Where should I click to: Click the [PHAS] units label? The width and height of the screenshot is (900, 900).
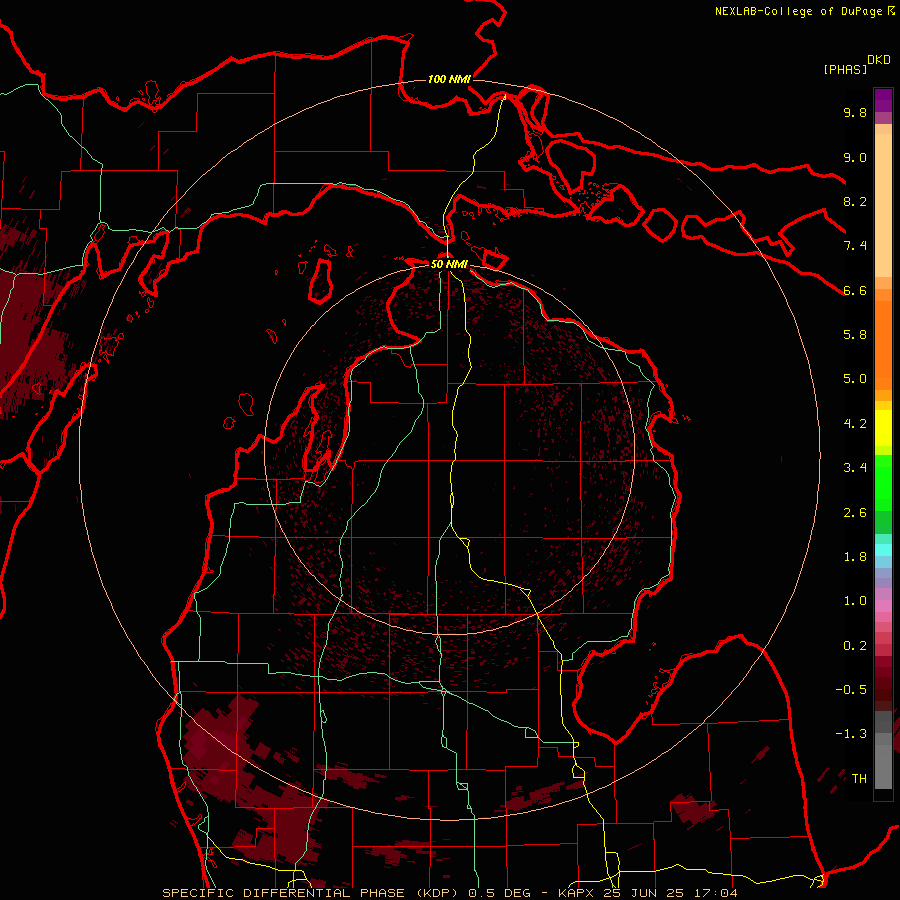[x=845, y=69]
